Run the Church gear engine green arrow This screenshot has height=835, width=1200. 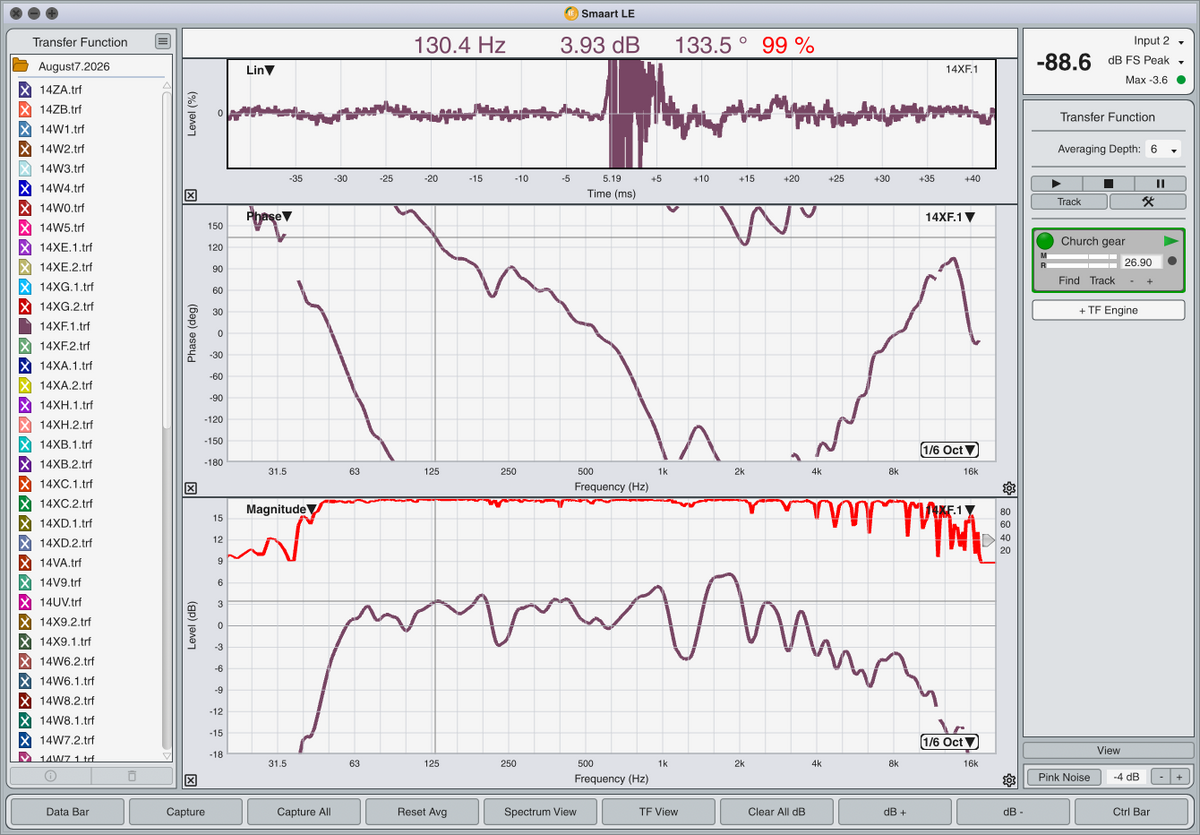coord(1171,241)
